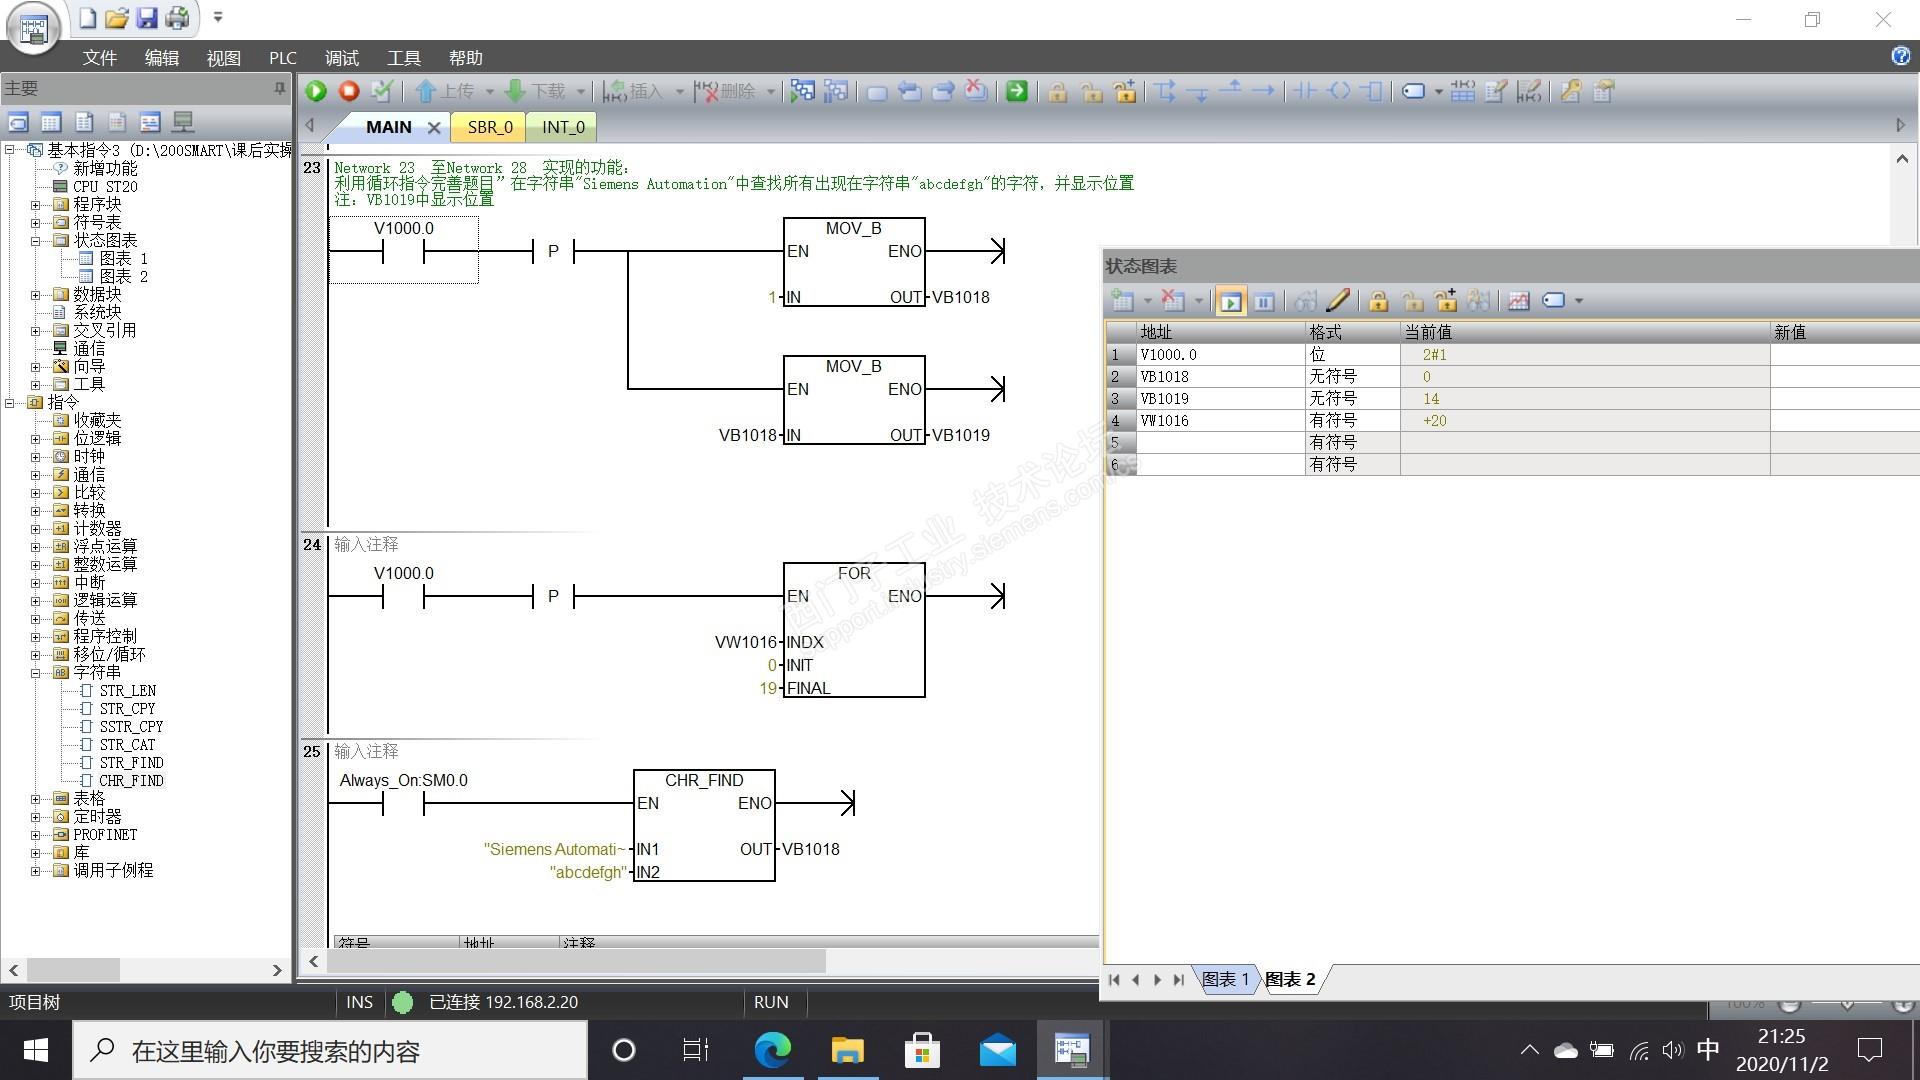Click the pencil write-all icon in status chart

point(1338,300)
